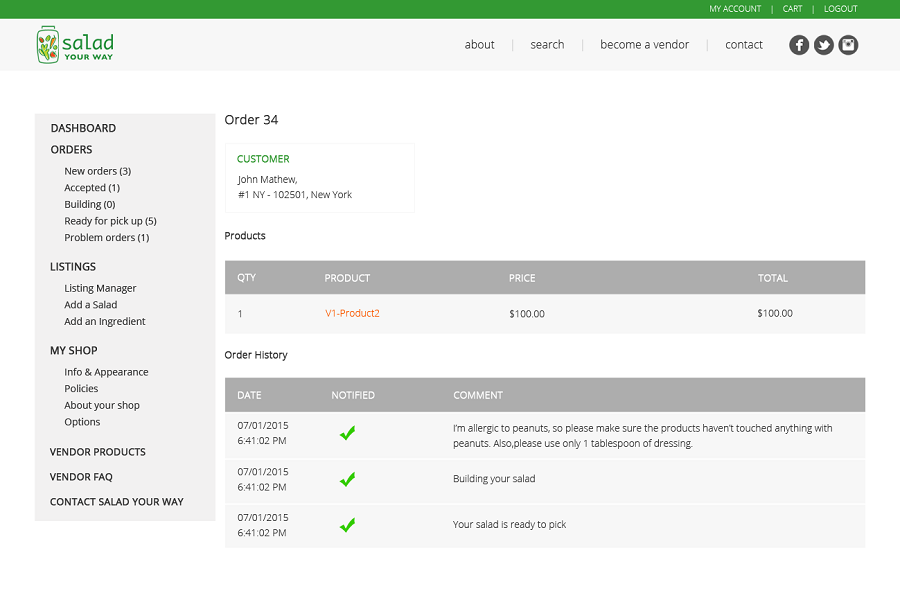This screenshot has height=599, width=900.
Task: Open the V1-Product2 product link
Action: pos(352,313)
